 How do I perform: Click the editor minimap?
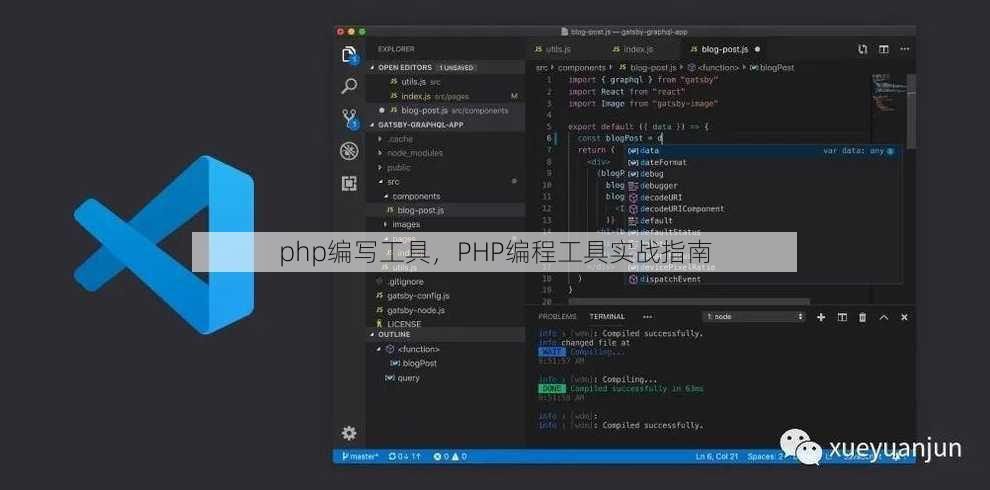click(x=887, y=95)
